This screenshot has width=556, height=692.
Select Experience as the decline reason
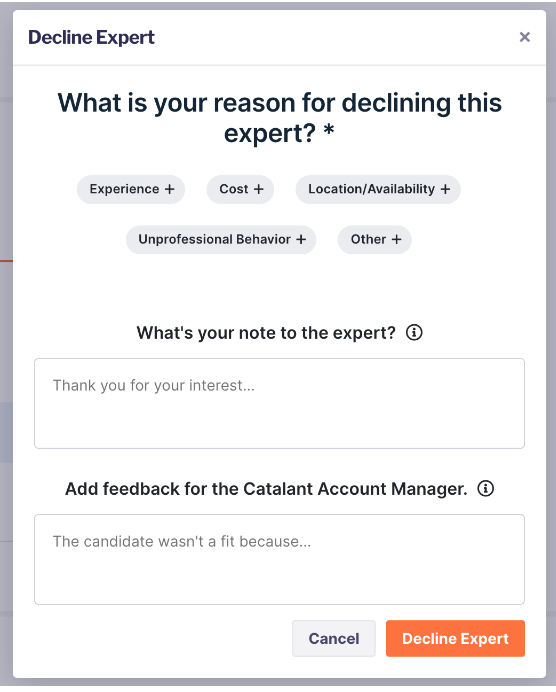click(x=124, y=189)
